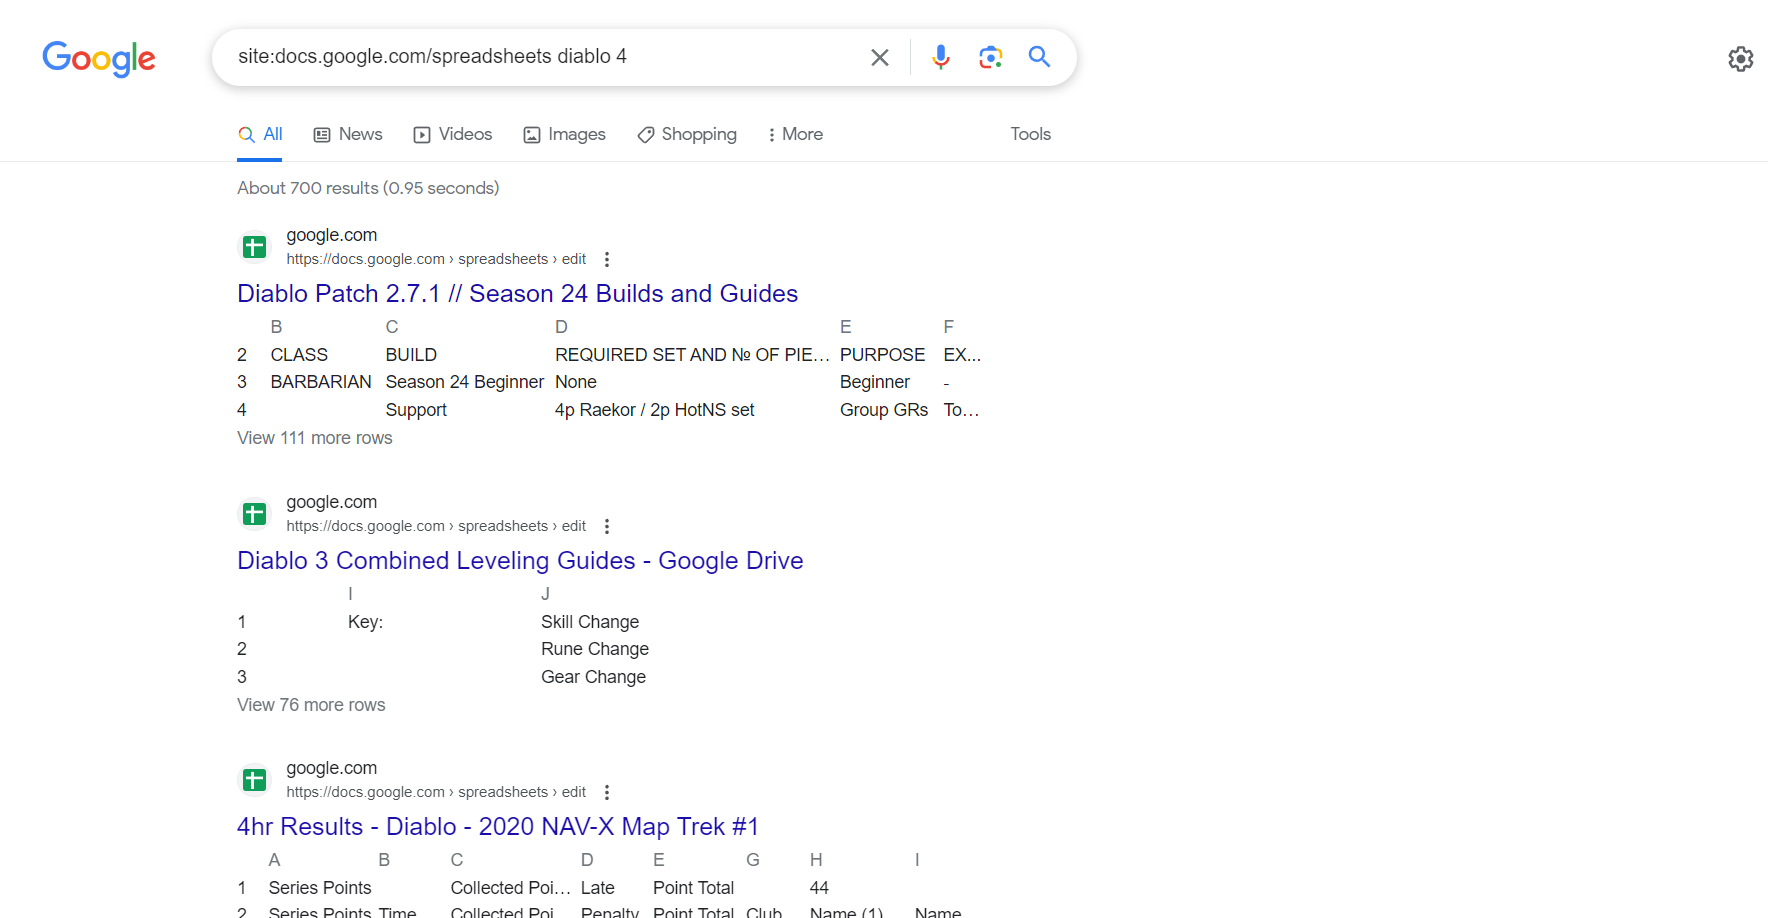The width and height of the screenshot is (1768, 918).
Task: Click the Google logo
Action: 99,58
